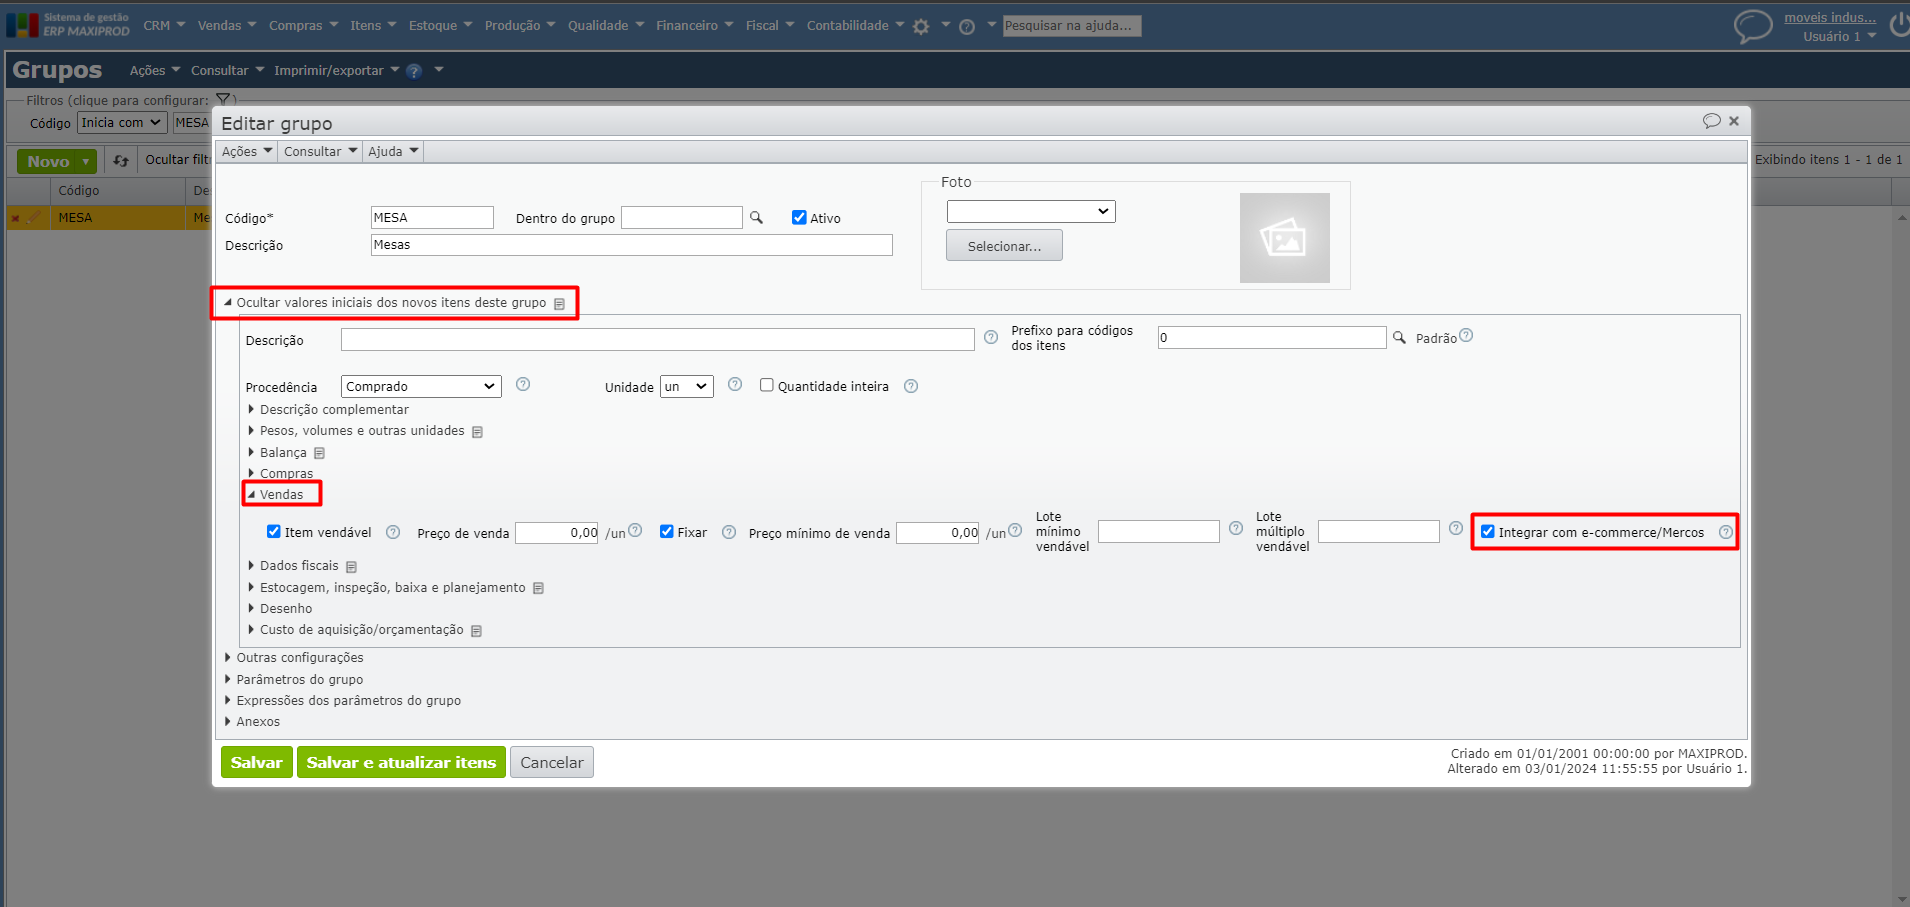1910x907 pixels.
Task: Click the Preço de venda input field
Action: [557, 533]
